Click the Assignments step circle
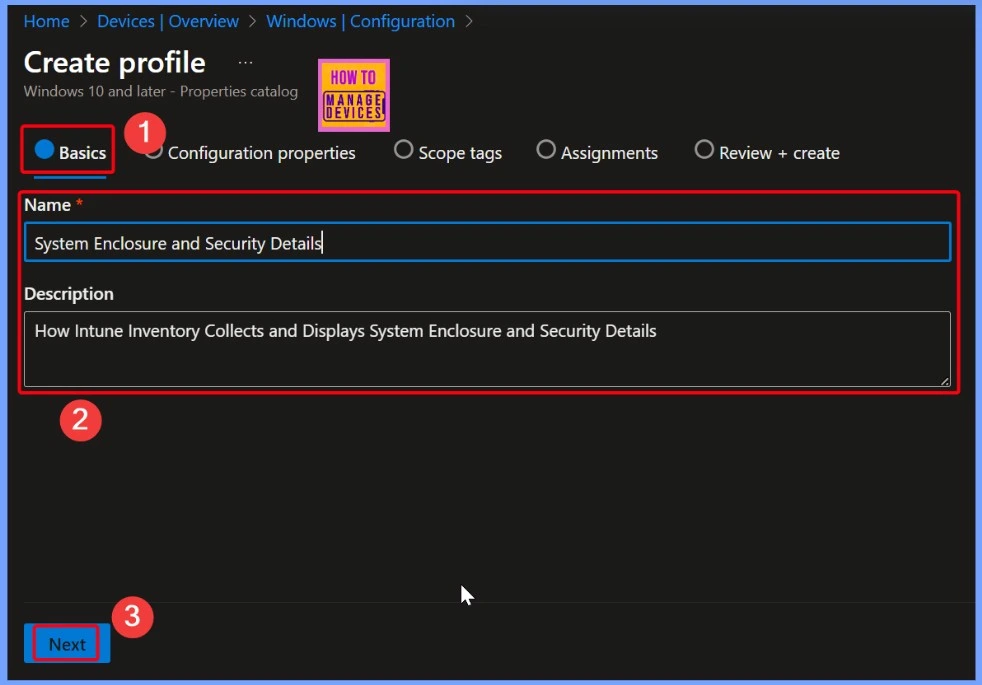The width and height of the screenshot is (982, 685). 546,150
